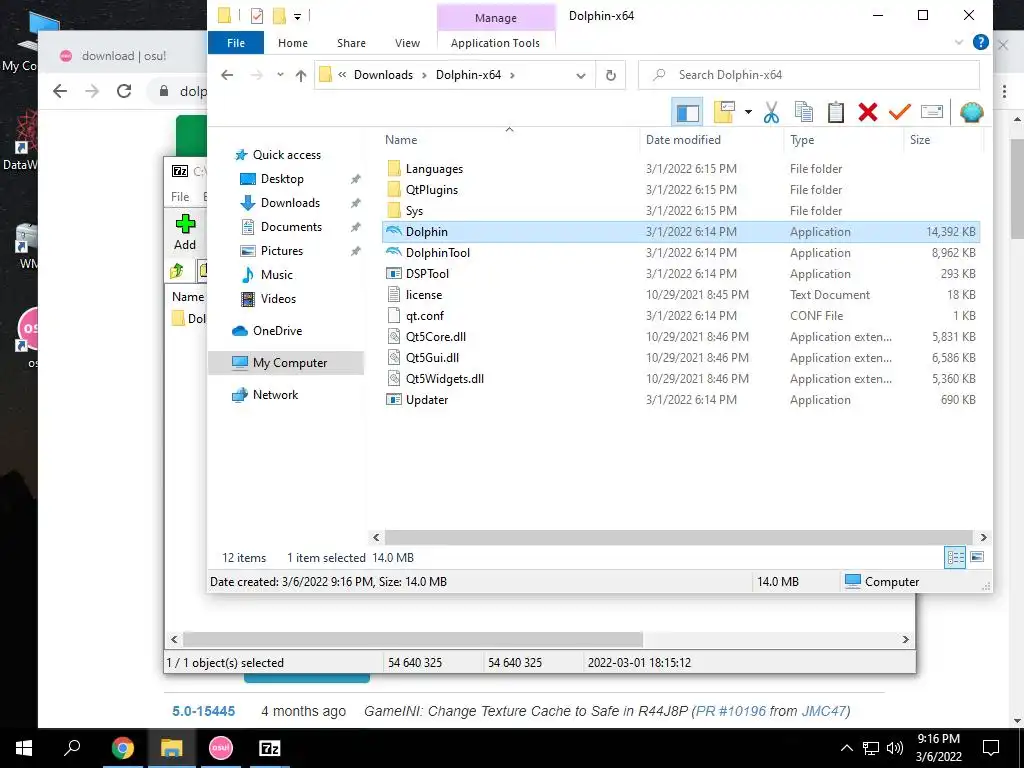
Task: Click Downloads in the address breadcrumb
Action: 383,75
